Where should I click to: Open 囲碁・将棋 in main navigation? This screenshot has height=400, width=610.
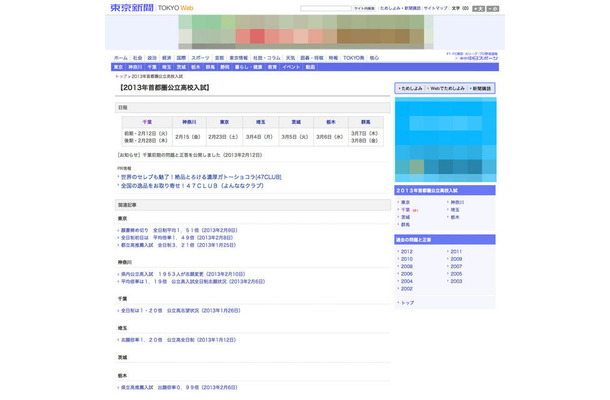[312, 58]
